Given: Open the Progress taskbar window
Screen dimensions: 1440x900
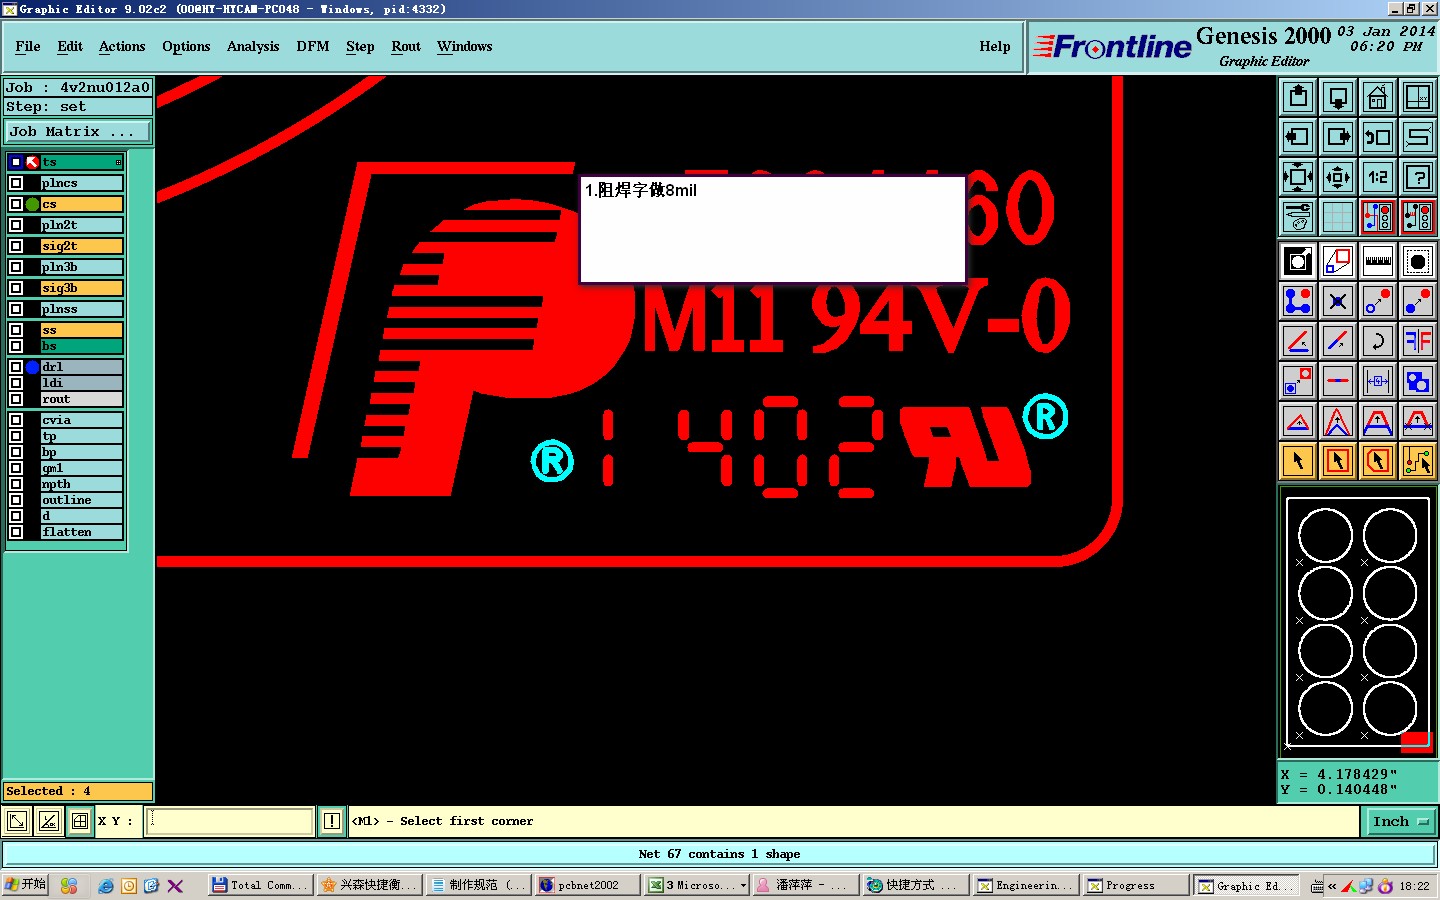Looking at the screenshot, I should click(x=1136, y=885).
